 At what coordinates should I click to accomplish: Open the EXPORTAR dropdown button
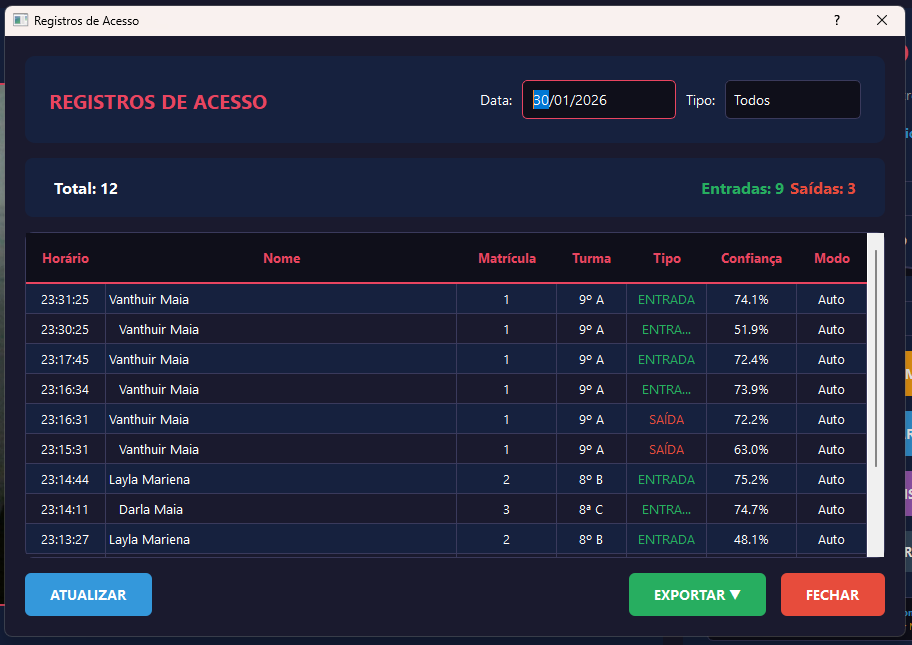pos(697,595)
